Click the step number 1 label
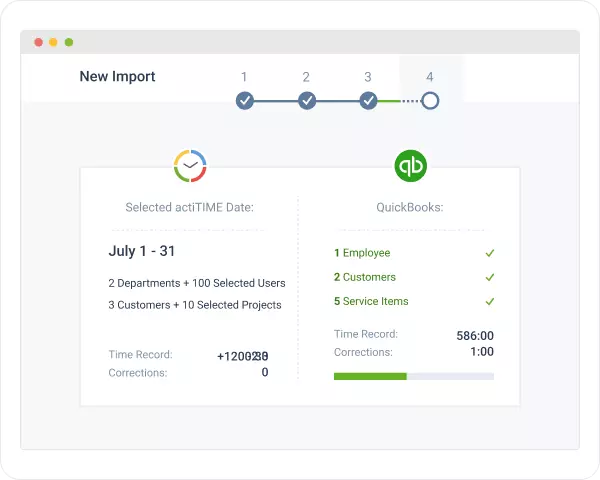 click(244, 77)
